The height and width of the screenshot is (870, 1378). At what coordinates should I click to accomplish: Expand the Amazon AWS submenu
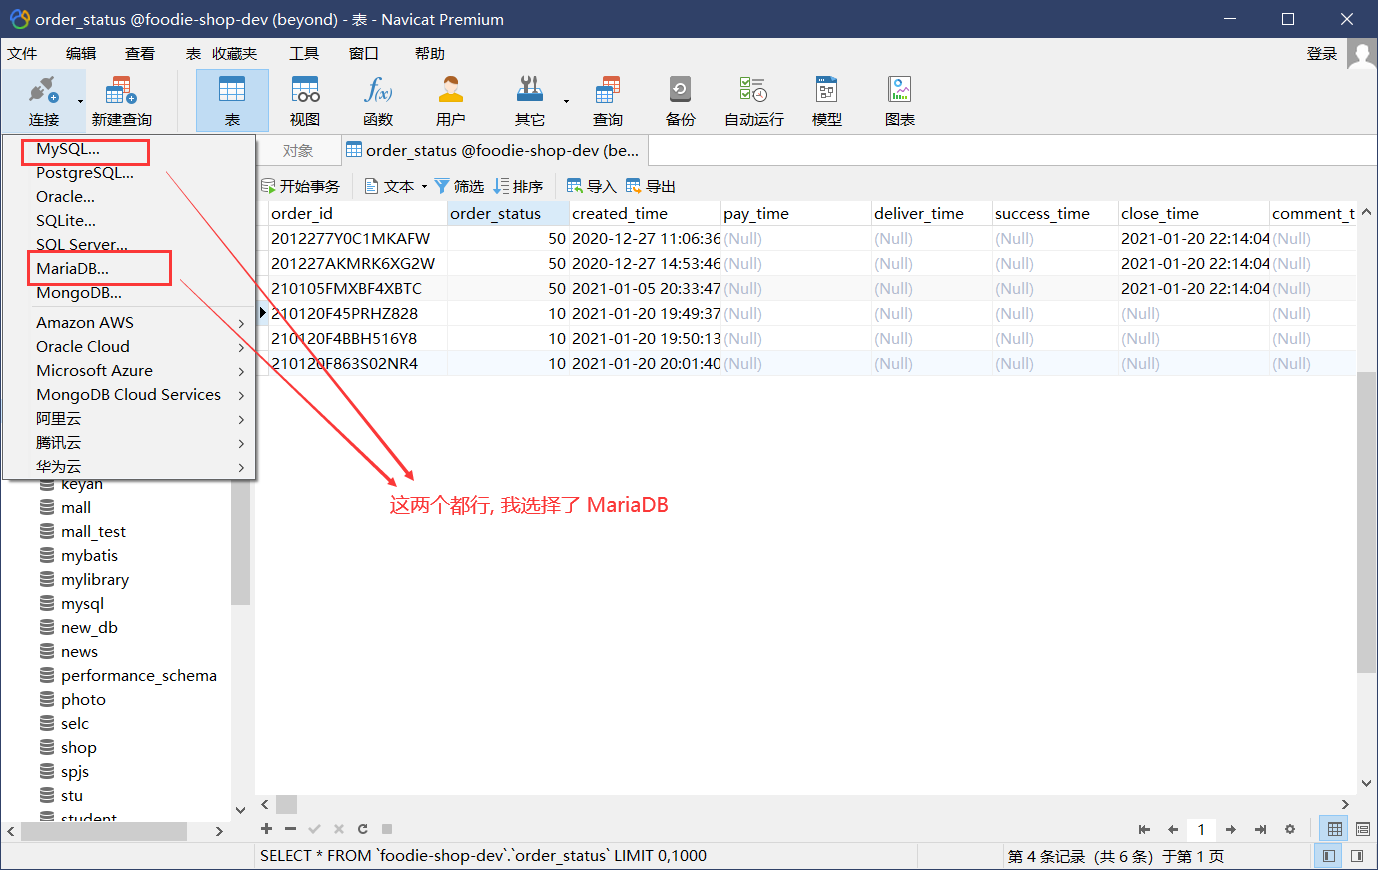(x=241, y=323)
